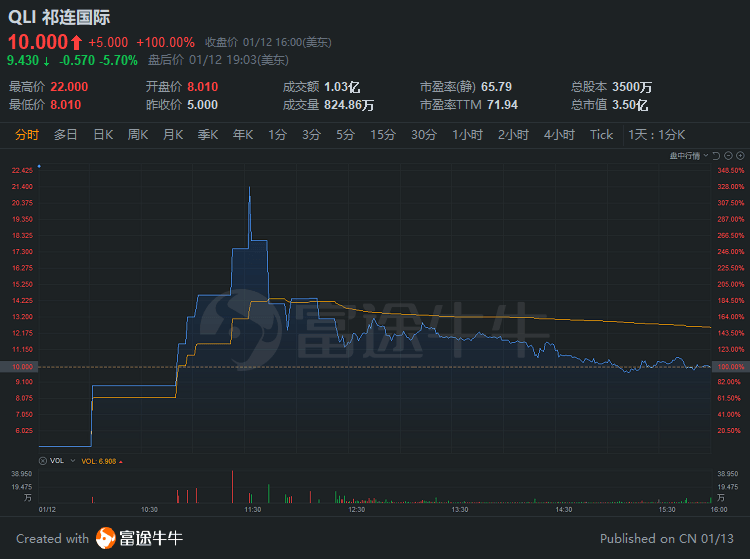Viewport: 750px width, 559px height.
Task: Switch to the 分时 intraday tab
Action: click(26, 135)
